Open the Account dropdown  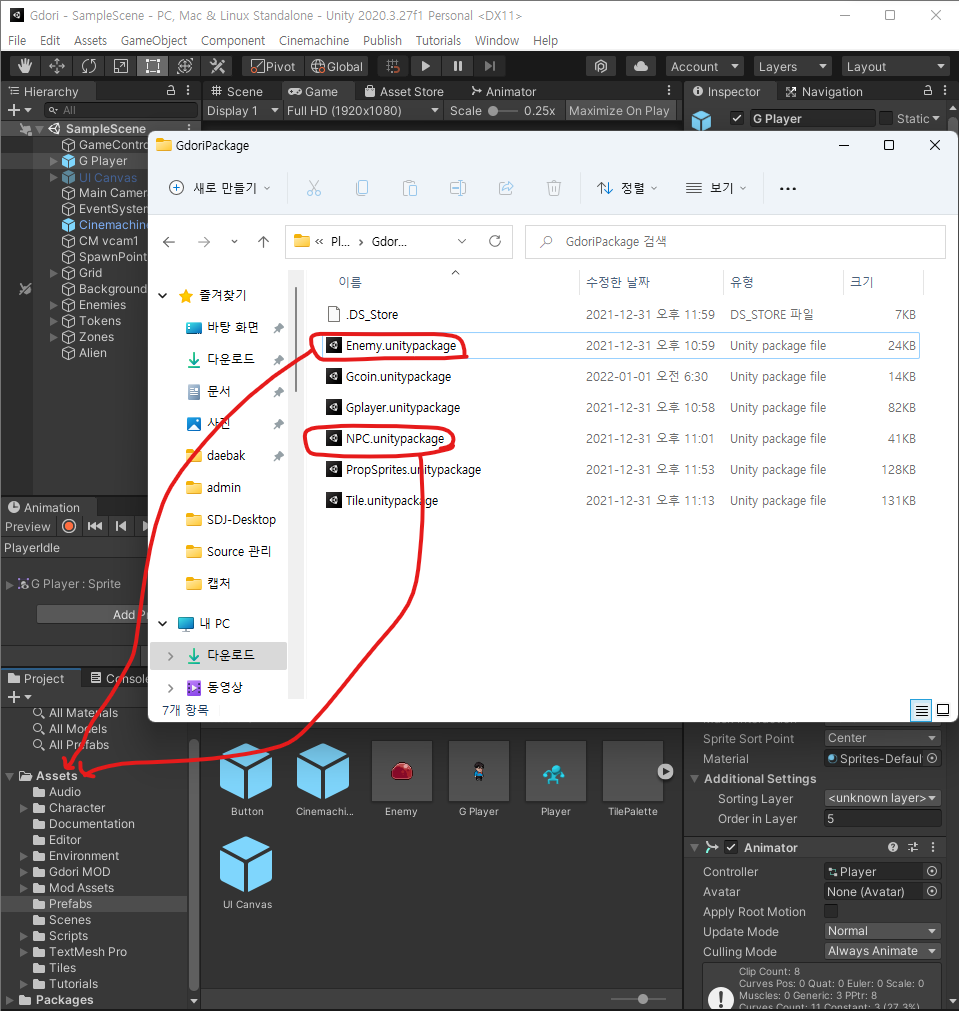tap(704, 66)
